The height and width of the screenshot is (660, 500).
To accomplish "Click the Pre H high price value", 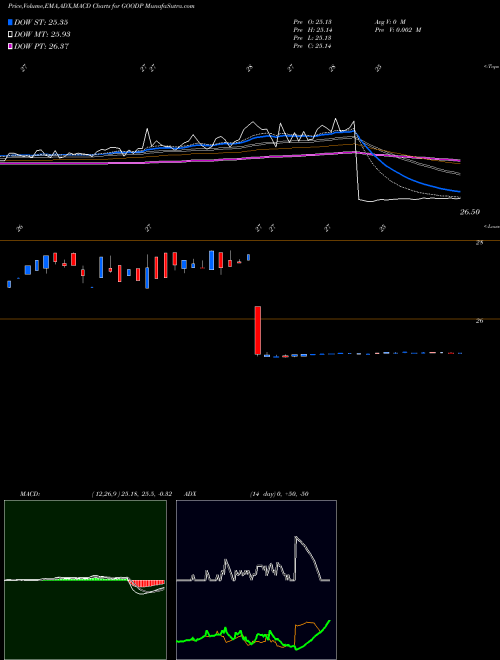I will point(313,30).
